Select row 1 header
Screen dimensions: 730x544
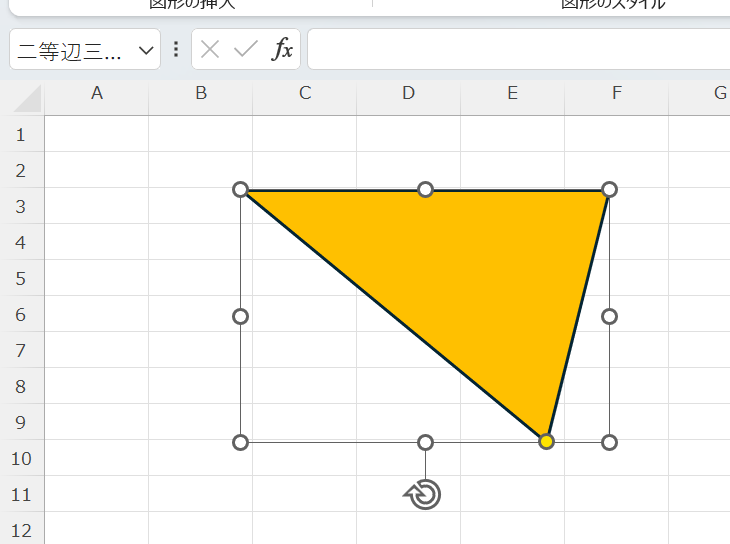pyautogui.click(x=22, y=135)
